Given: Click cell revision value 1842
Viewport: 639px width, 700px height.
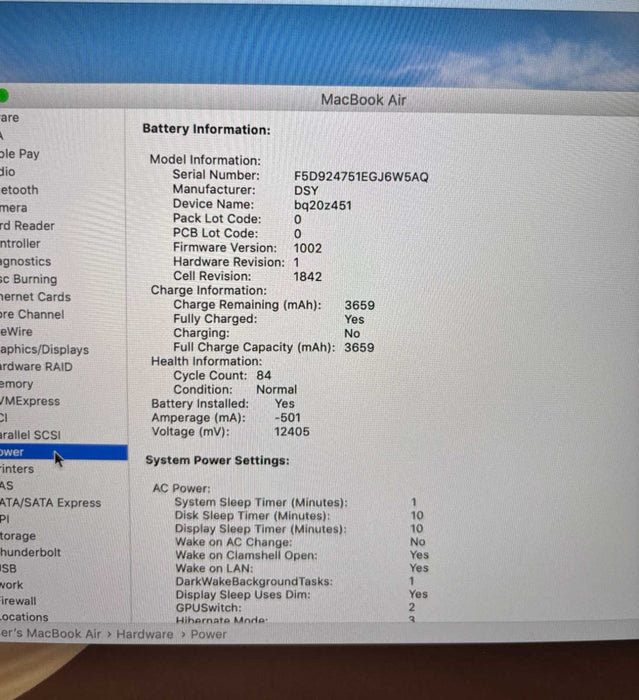Looking at the screenshot, I should pyautogui.click(x=308, y=276).
